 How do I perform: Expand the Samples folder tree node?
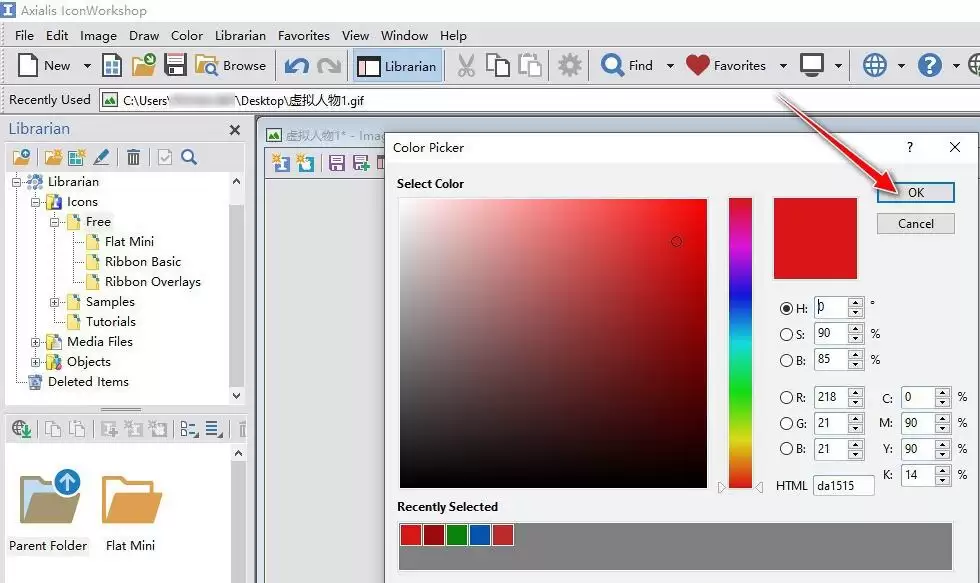point(54,302)
